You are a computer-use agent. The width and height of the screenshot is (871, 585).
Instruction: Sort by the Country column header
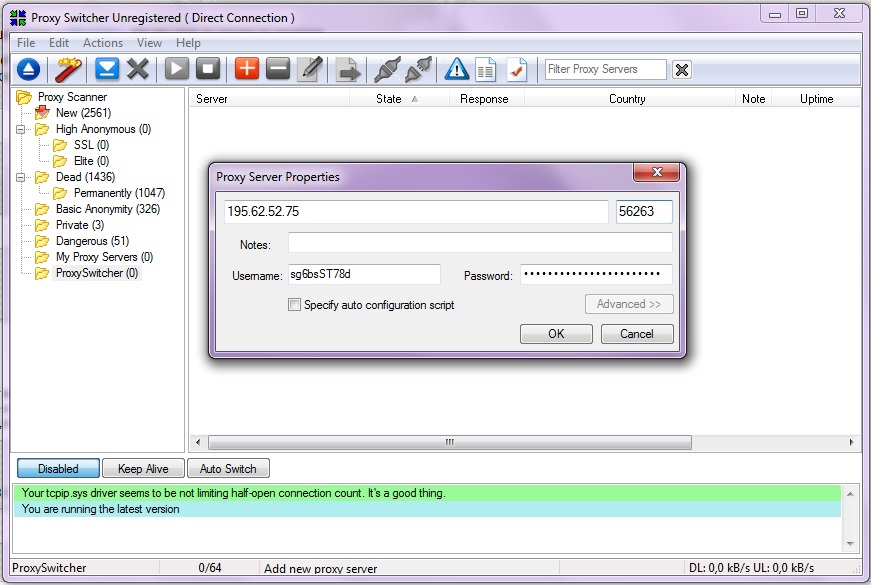point(629,99)
